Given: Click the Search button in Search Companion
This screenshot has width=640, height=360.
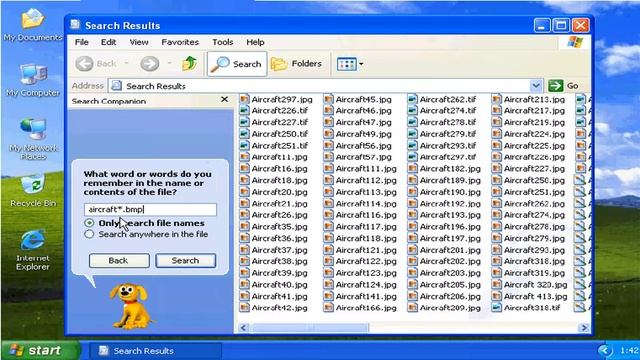Looking at the screenshot, I should [x=186, y=260].
